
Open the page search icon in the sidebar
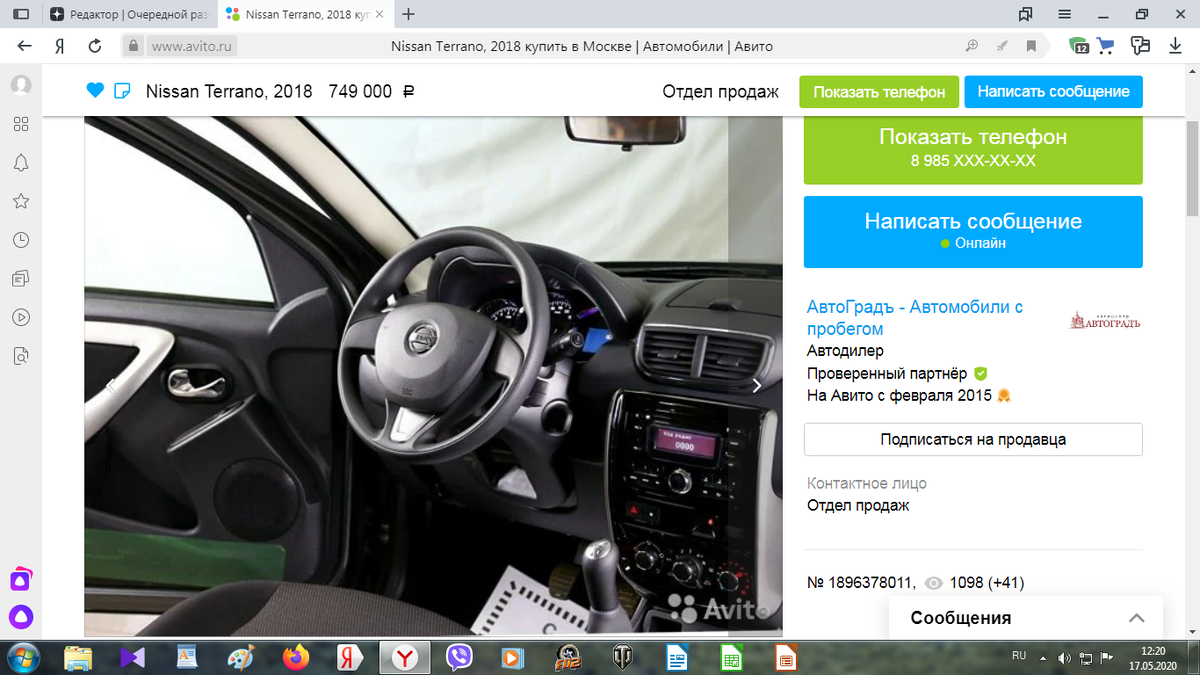tap(20, 356)
